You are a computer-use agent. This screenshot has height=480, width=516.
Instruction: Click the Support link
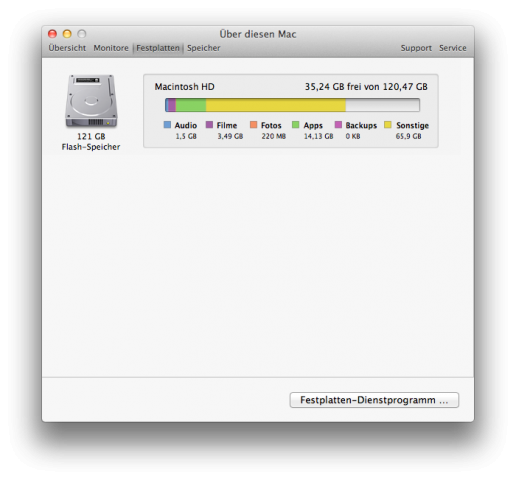click(416, 48)
